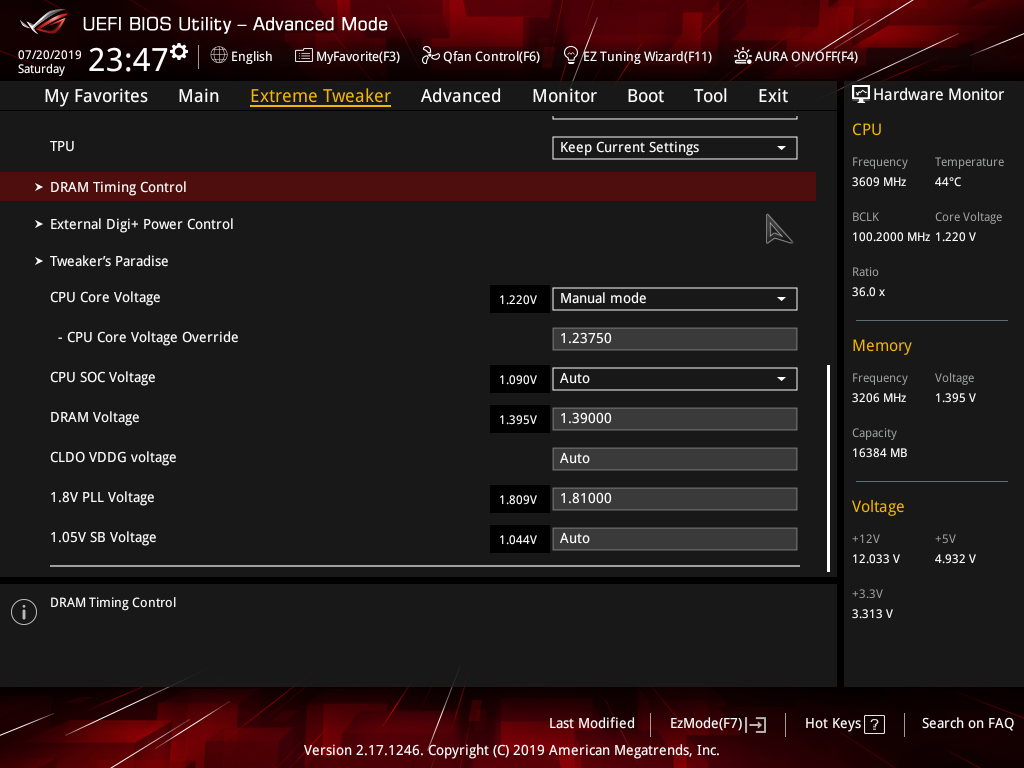Click Memory frequency 3206 MHz value

click(879, 398)
